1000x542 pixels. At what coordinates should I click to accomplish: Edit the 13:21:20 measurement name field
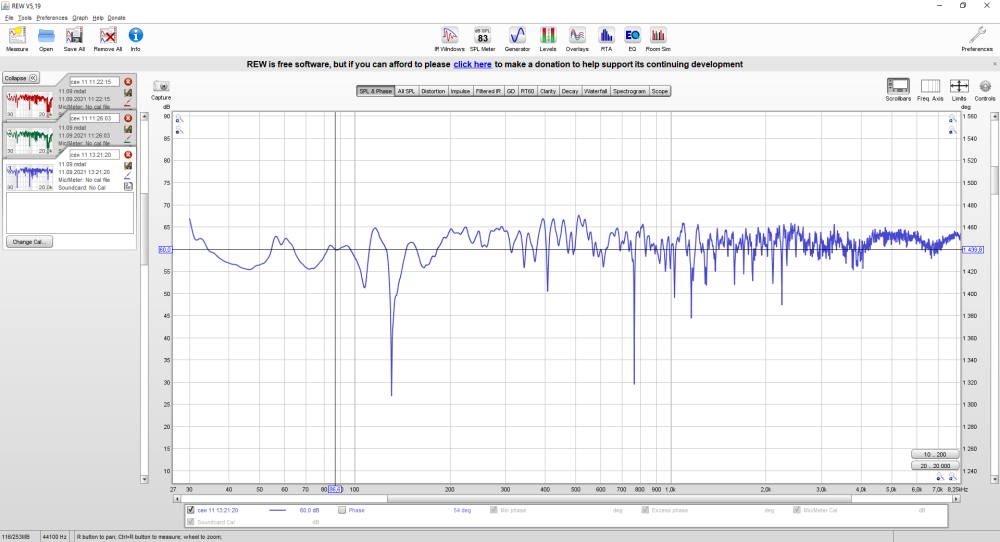click(94, 155)
